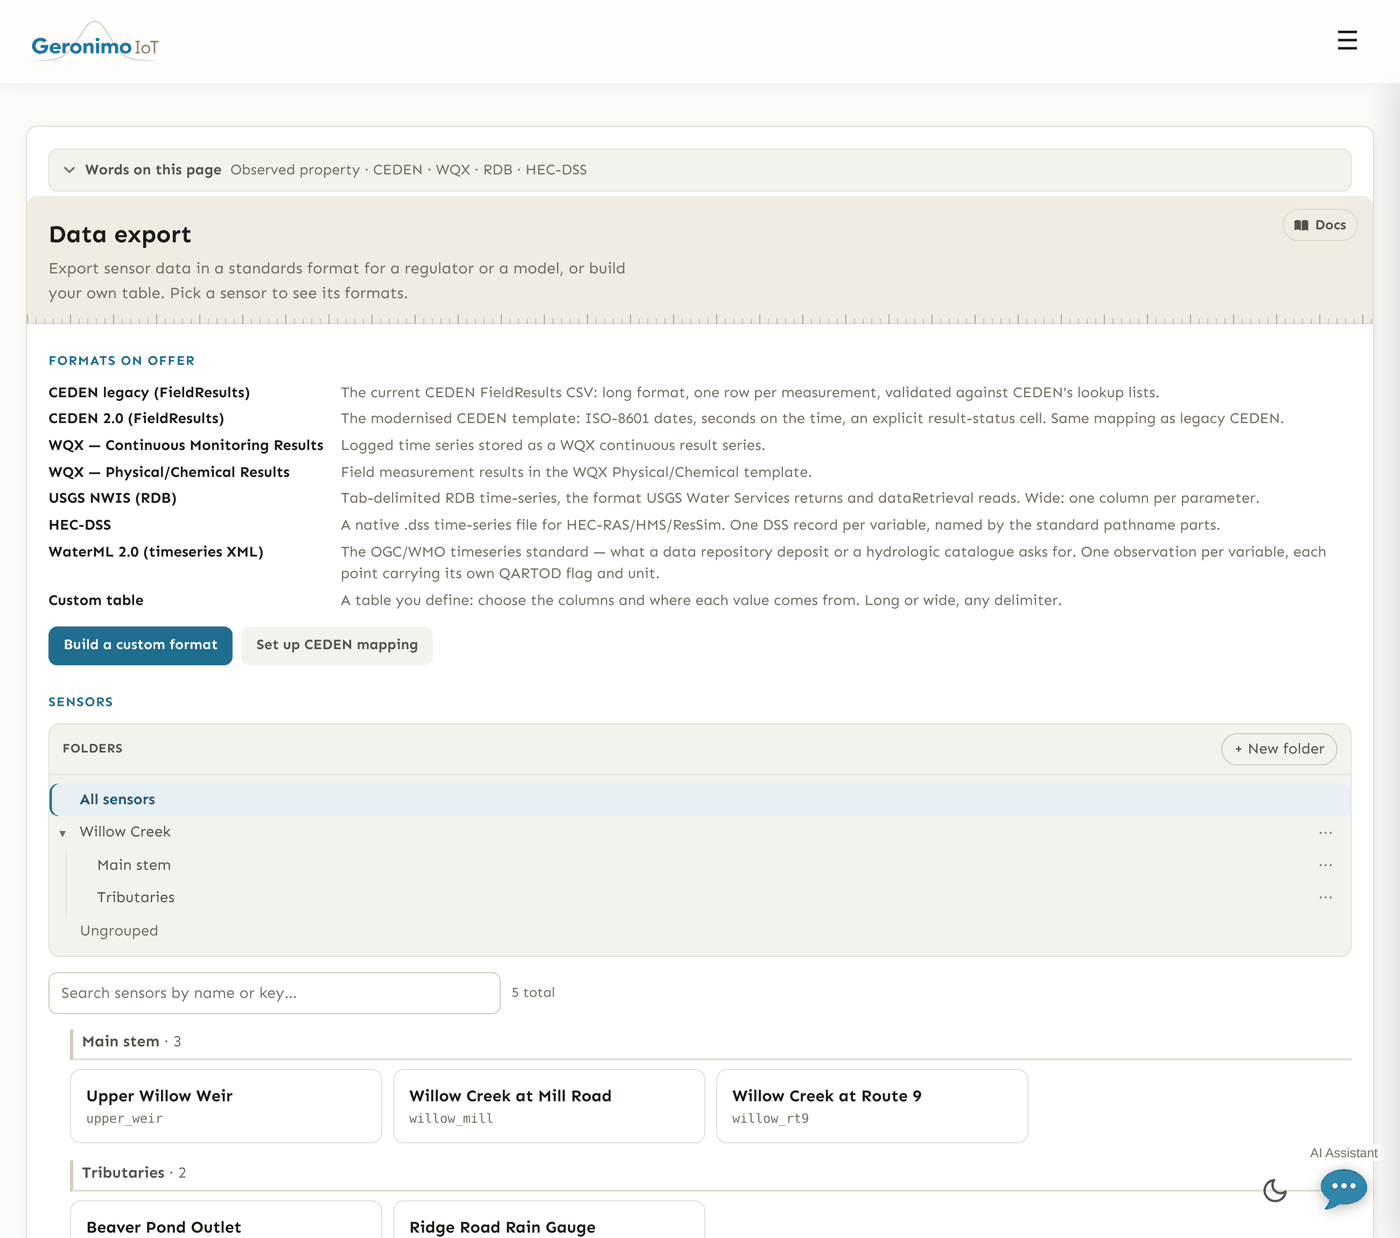Click 'WQX — Continuous Monitoring Results' text
1400x1238 pixels.
tap(186, 446)
